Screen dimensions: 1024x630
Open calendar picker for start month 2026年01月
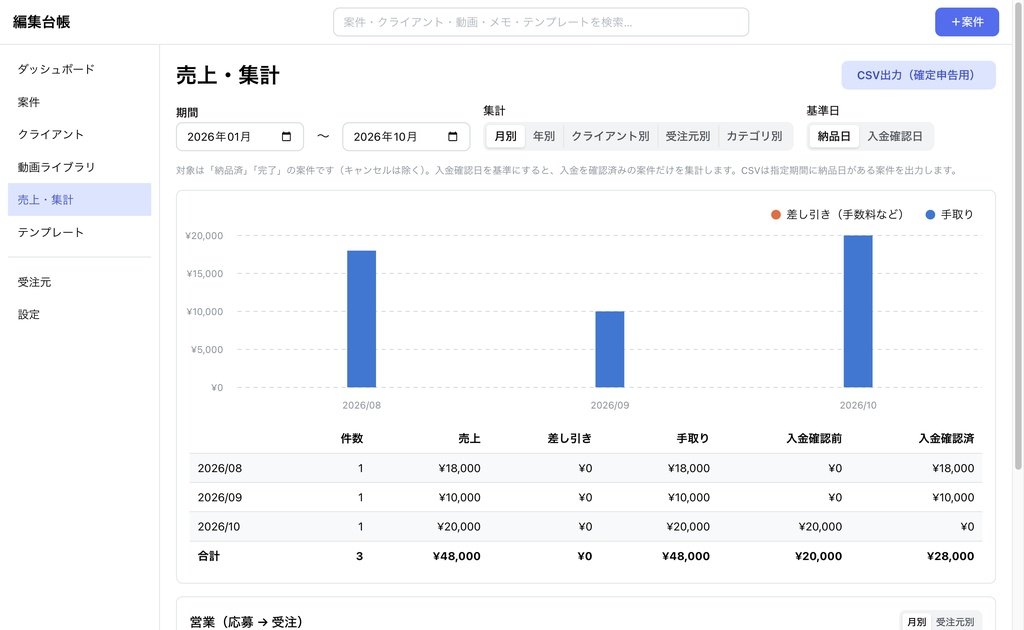tap(286, 136)
